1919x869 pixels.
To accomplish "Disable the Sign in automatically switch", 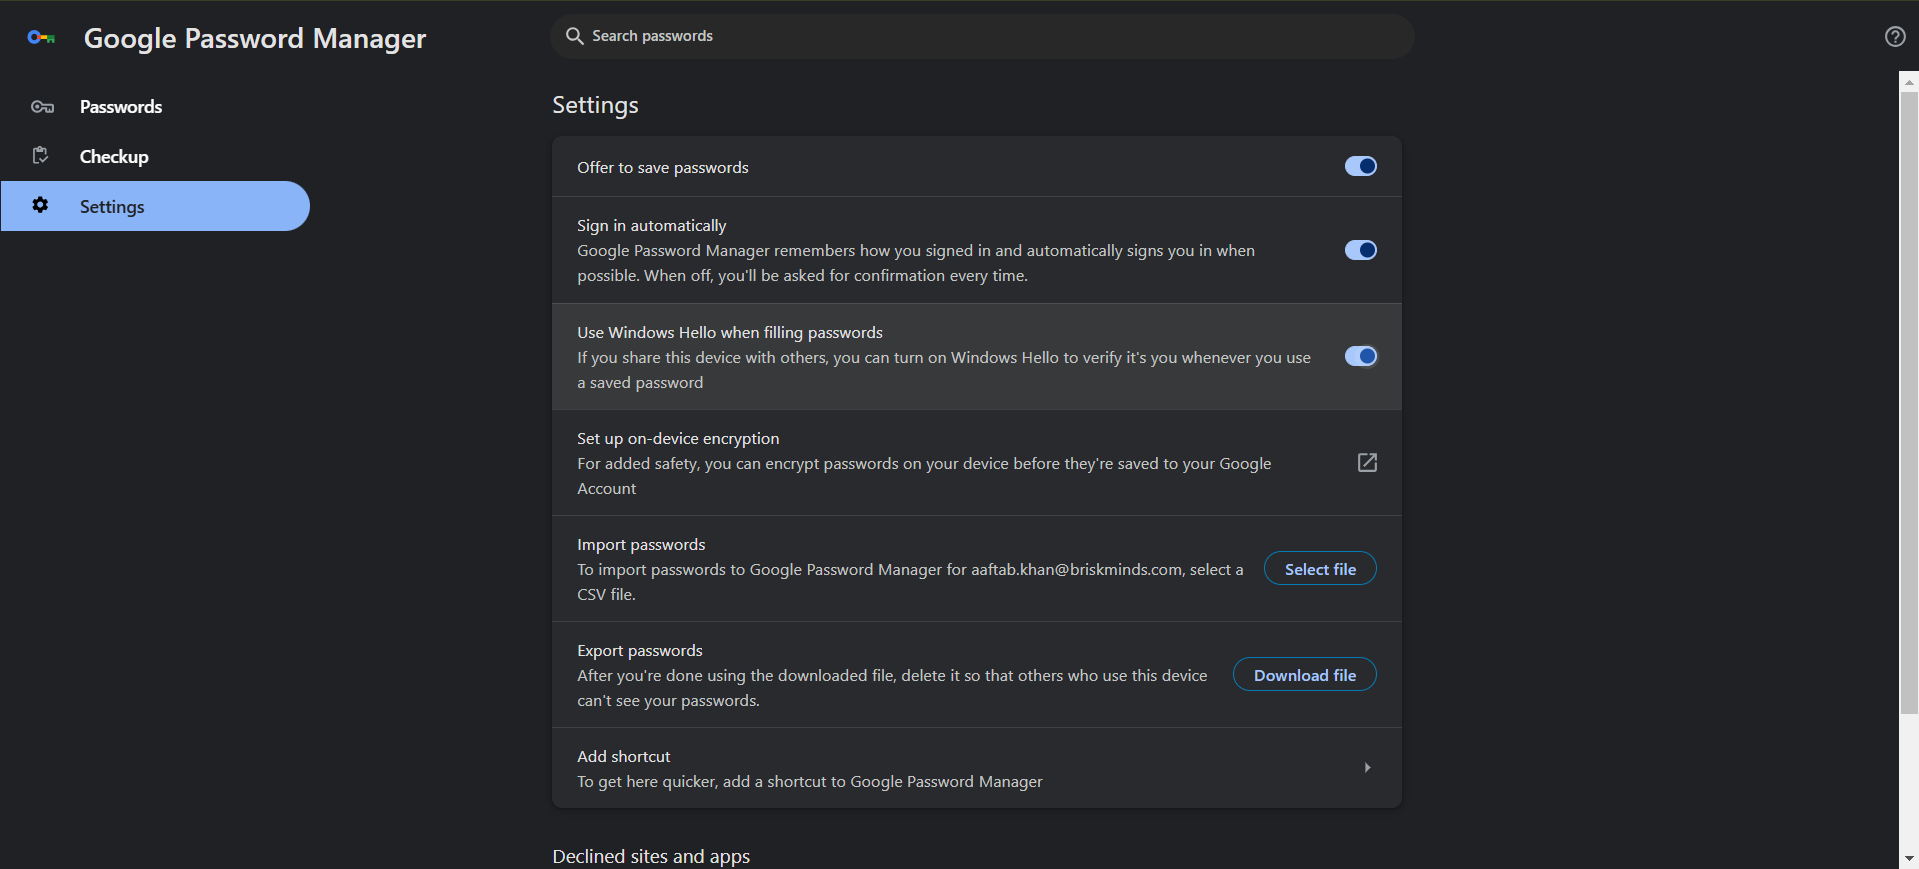I will point(1360,250).
